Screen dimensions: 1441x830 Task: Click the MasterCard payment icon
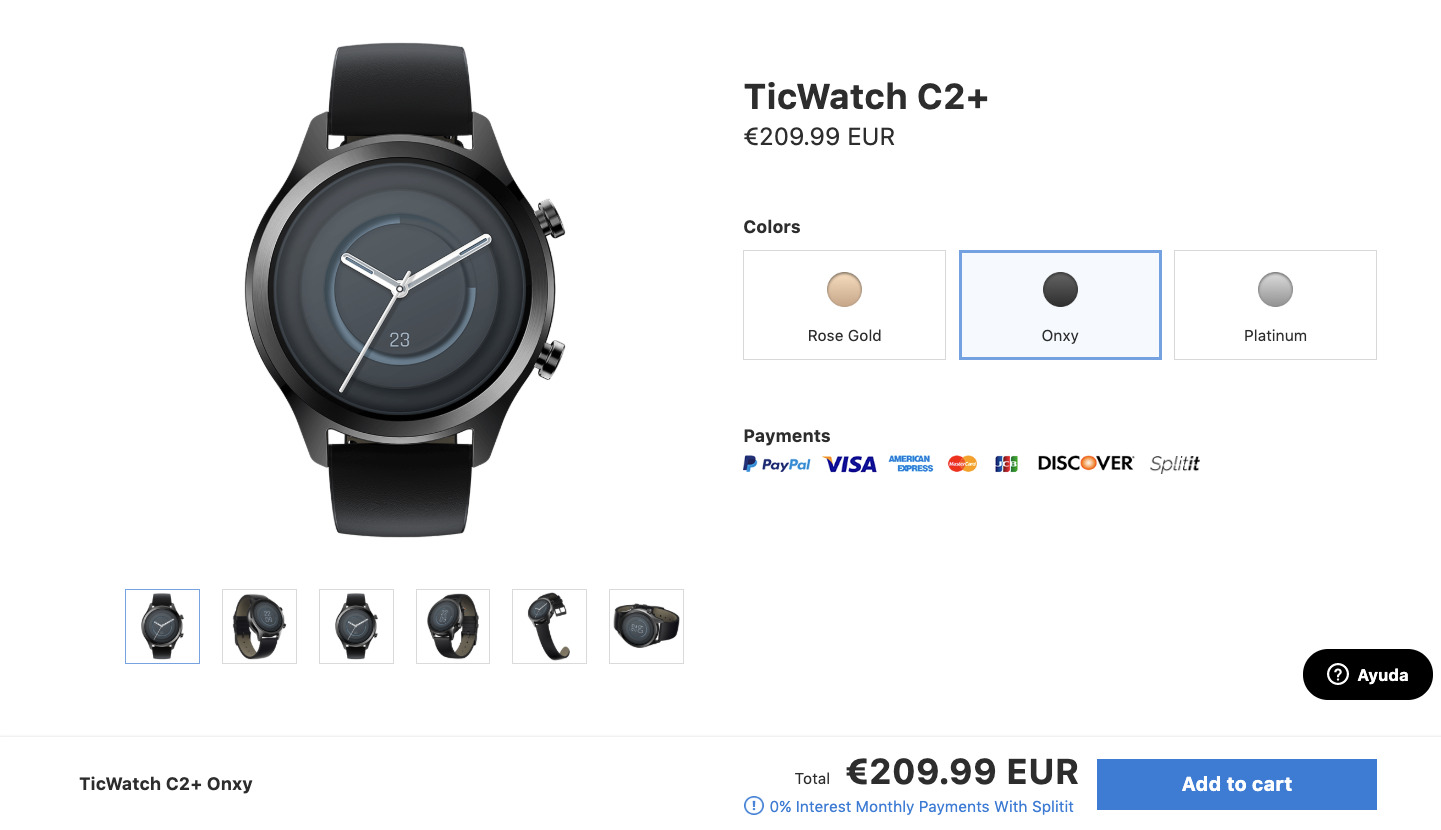tap(962, 464)
